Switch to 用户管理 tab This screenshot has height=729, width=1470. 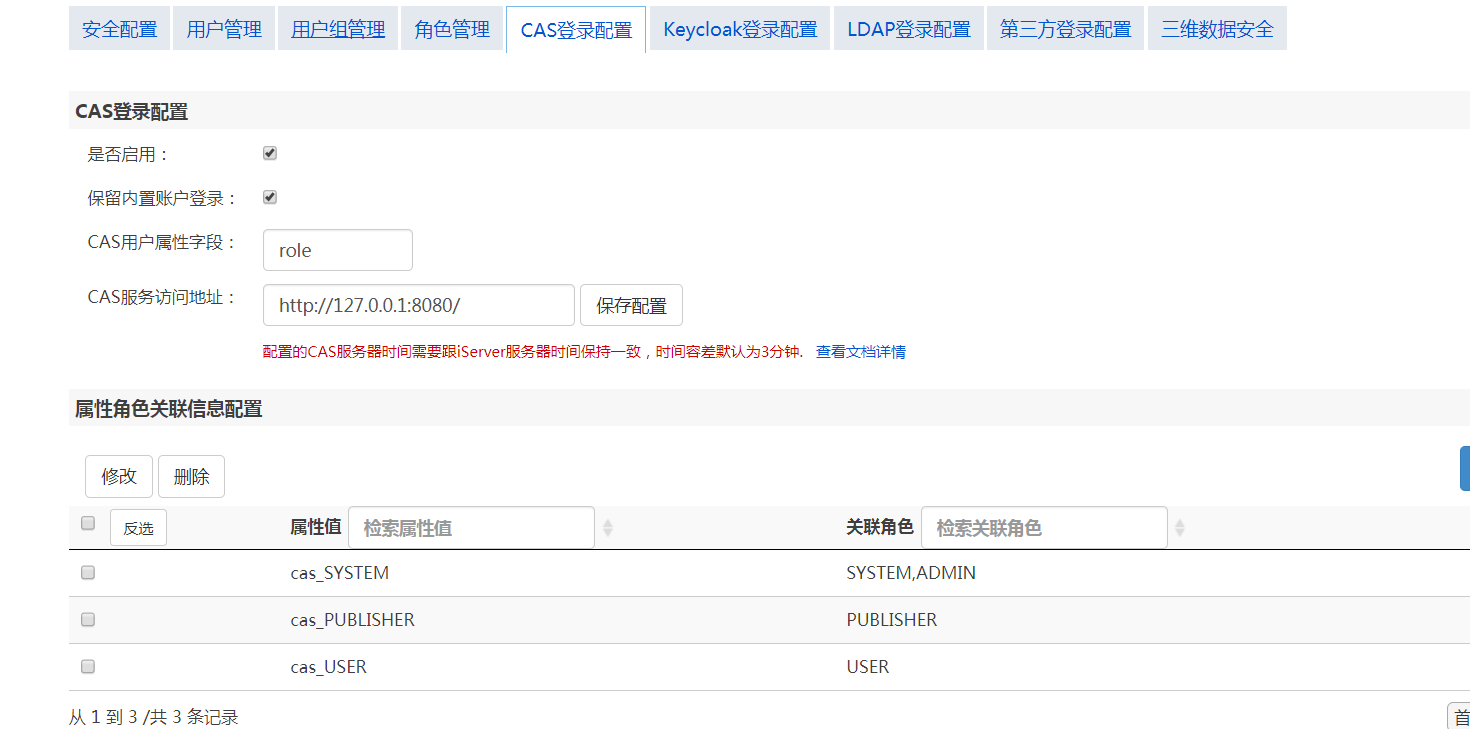224,29
